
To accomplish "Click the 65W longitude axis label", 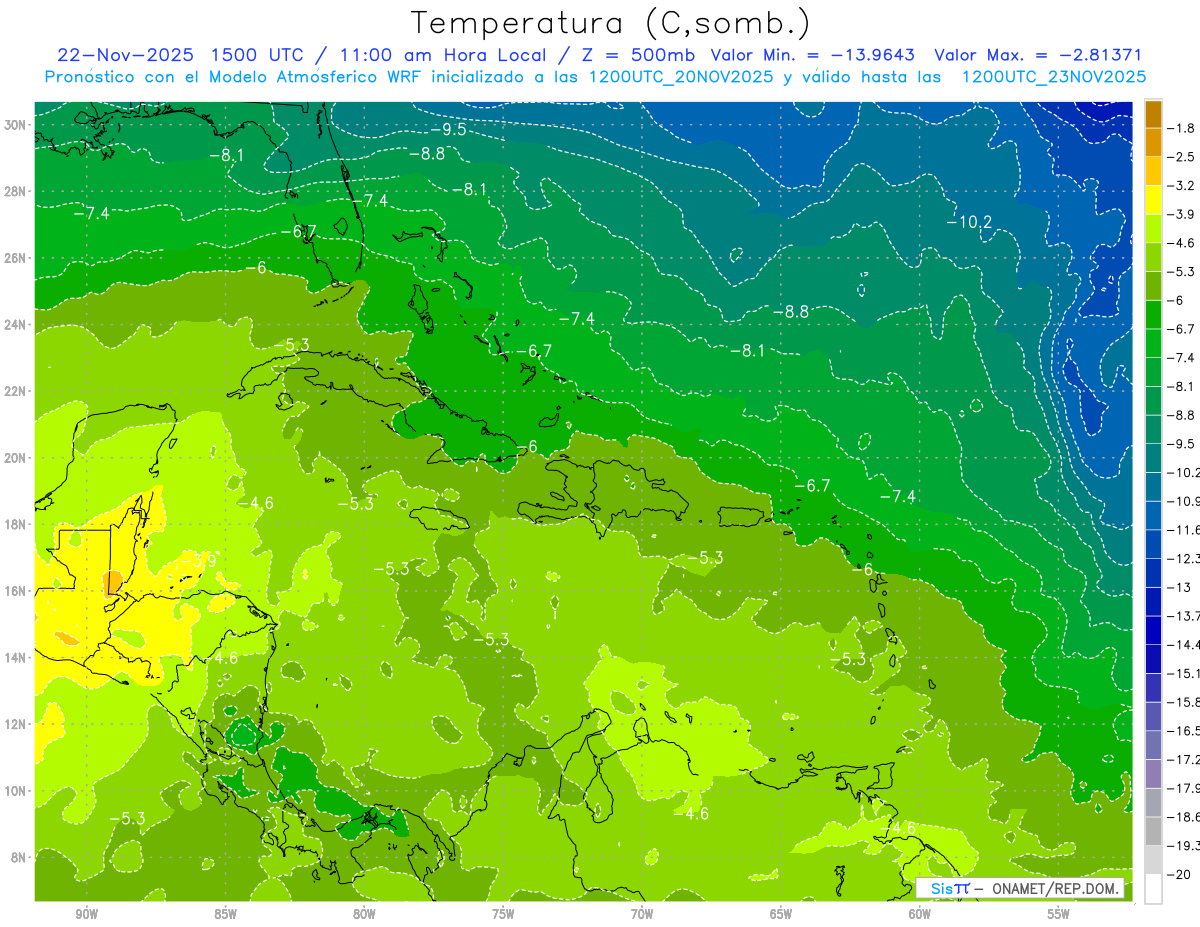I will tap(780, 915).
